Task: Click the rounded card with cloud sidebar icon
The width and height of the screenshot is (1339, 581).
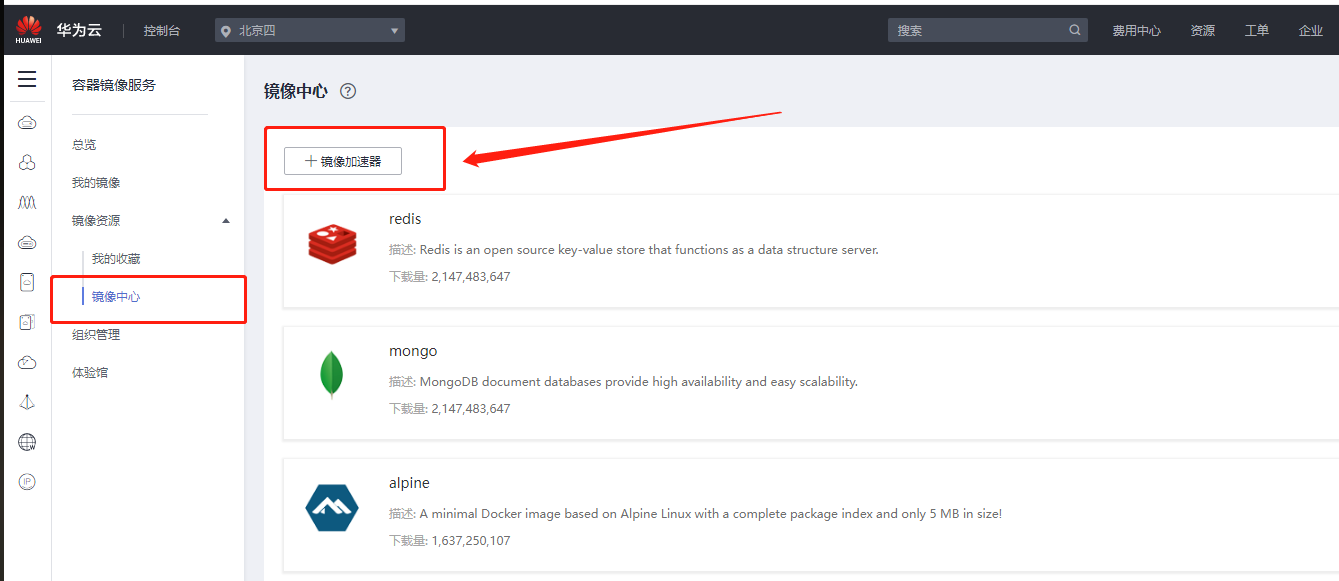Action: coord(27,282)
